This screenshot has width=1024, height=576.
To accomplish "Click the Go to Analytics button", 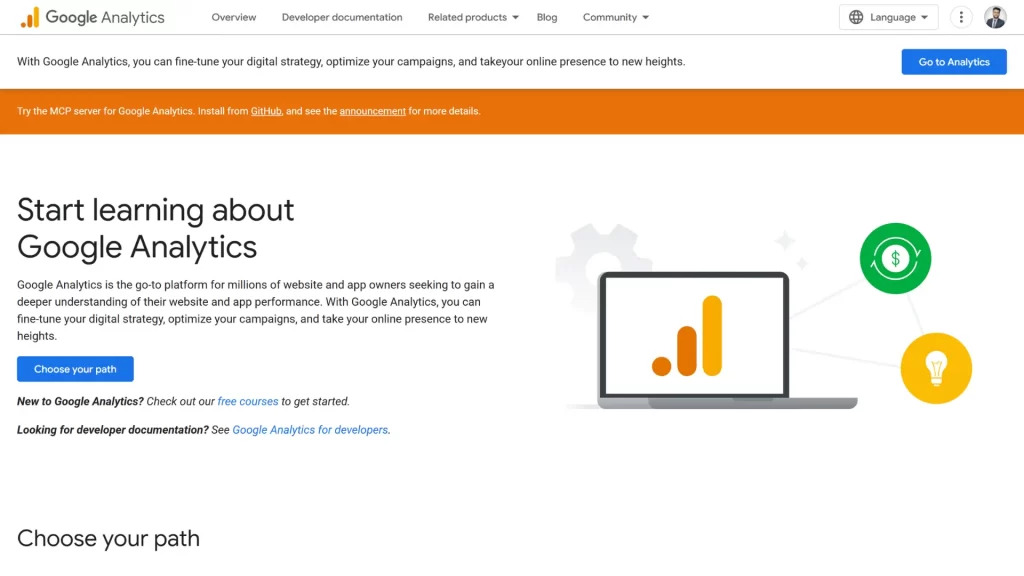I will (953, 61).
